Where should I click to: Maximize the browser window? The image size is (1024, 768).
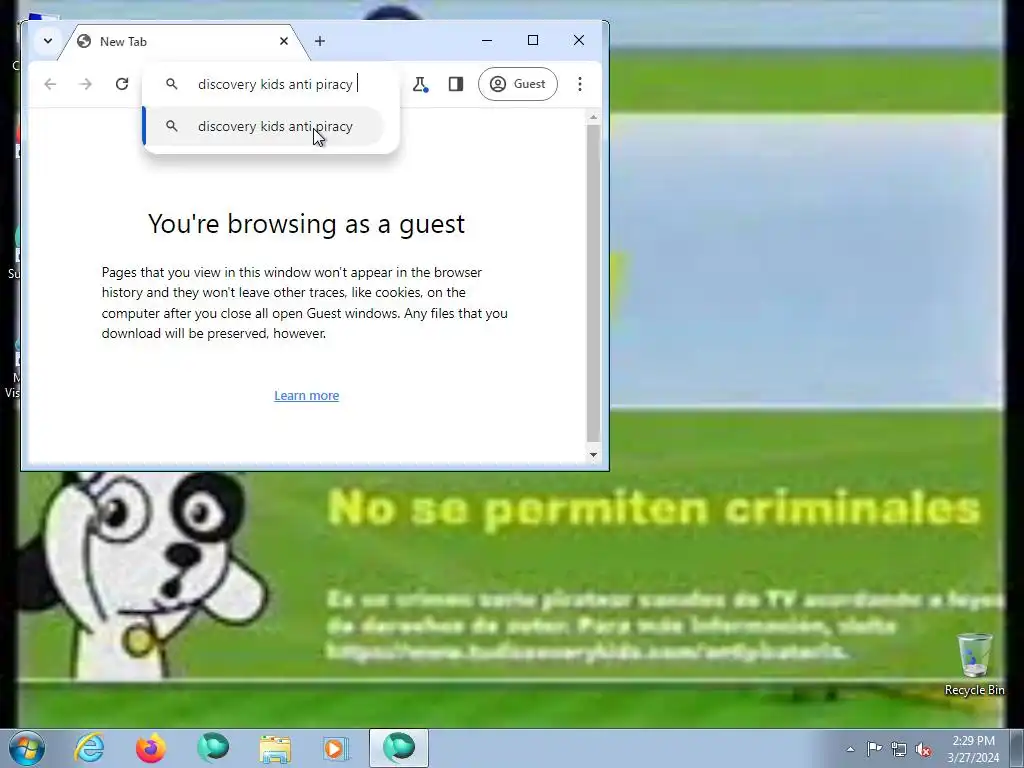pyautogui.click(x=533, y=40)
